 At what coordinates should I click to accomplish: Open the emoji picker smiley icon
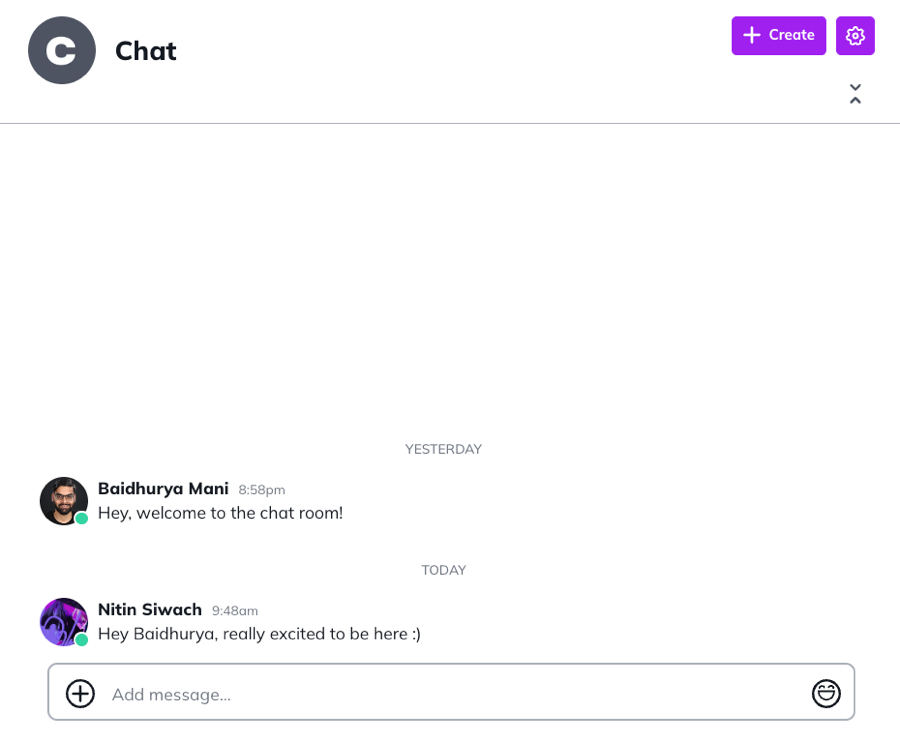pos(826,693)
